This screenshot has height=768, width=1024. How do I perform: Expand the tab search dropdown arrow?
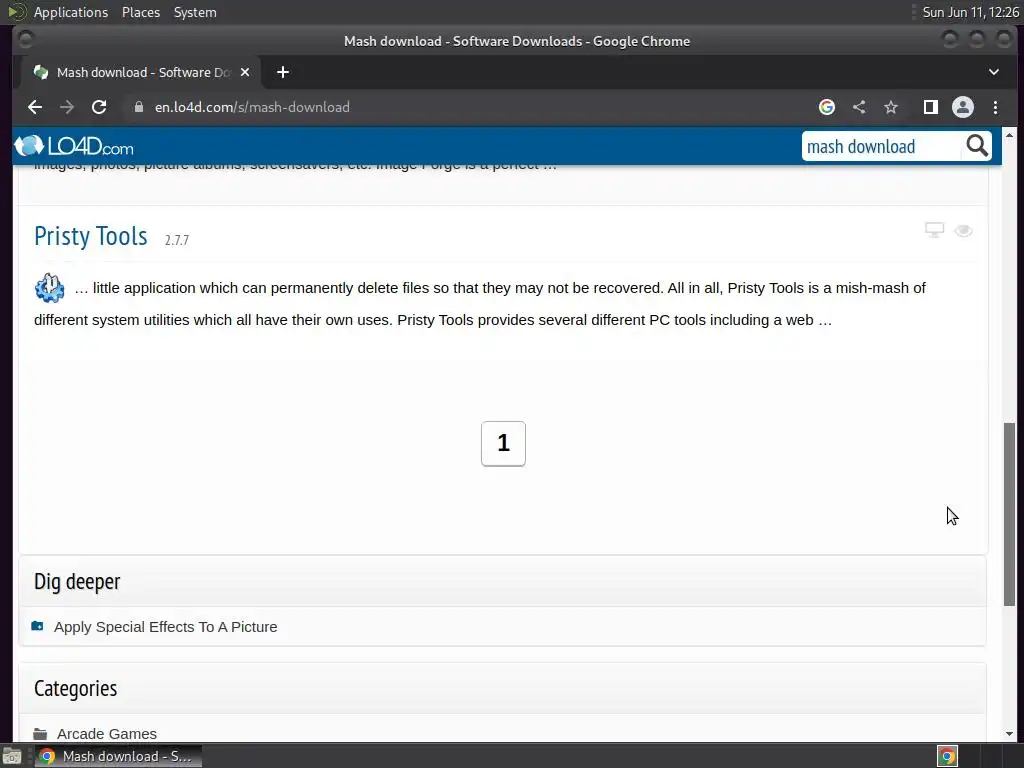(993, 72)
